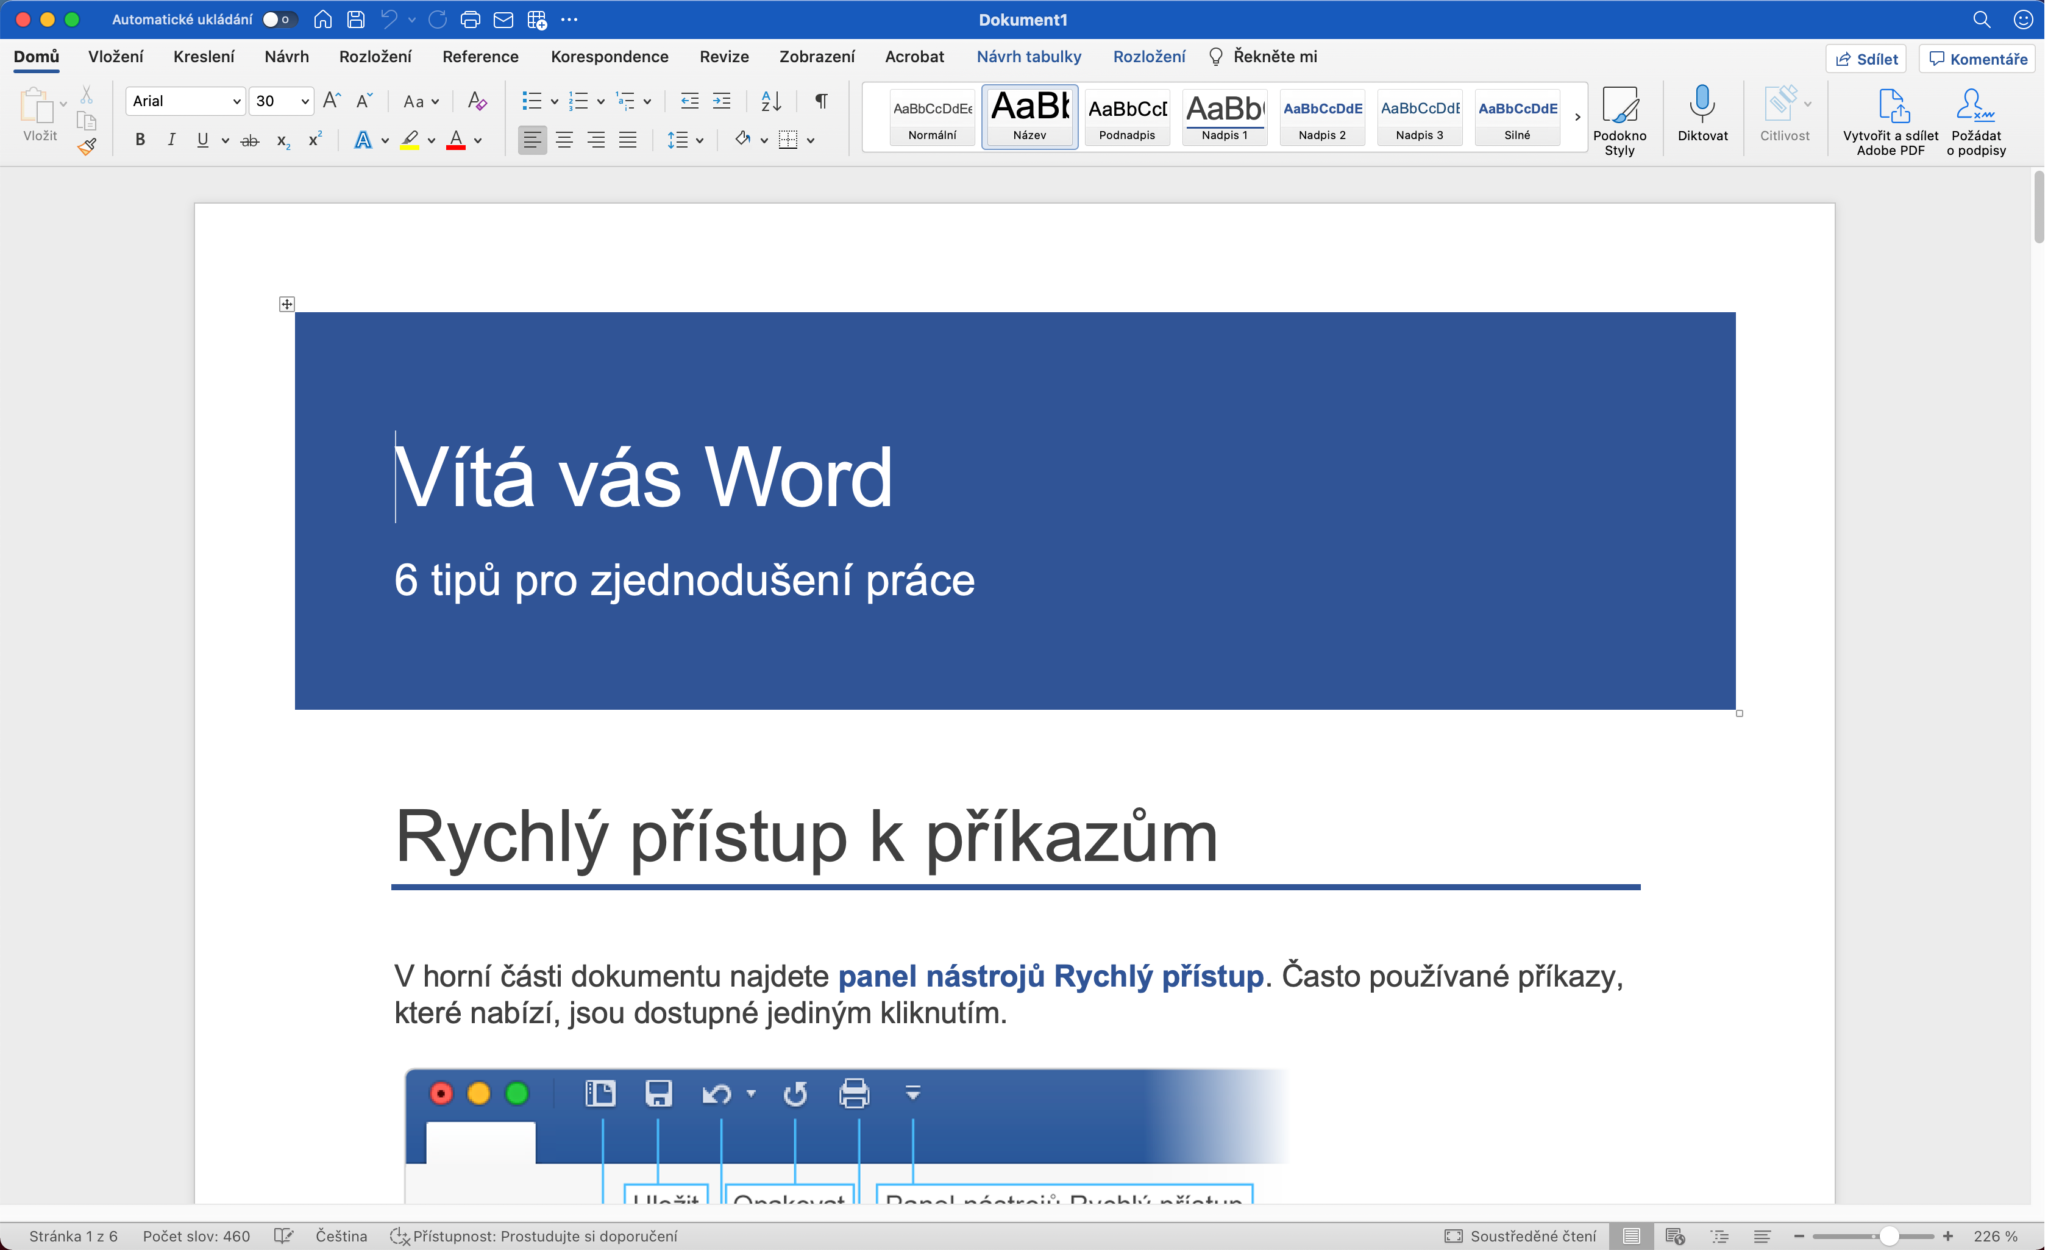Toggle increase indent
Screen dimensions: 2048x1250
pos(723,100)
